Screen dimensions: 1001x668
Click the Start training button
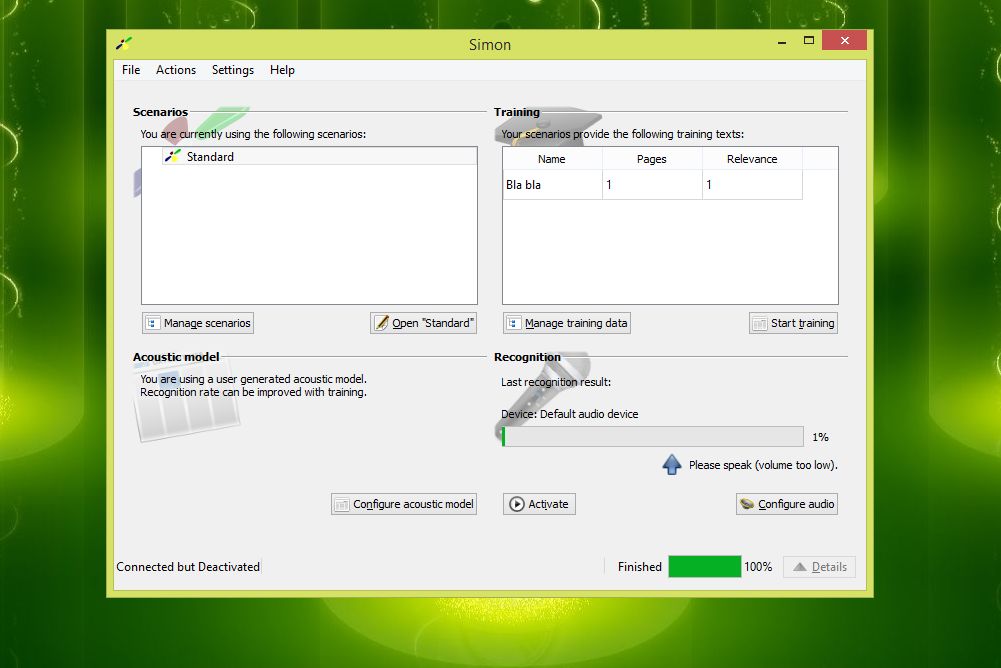794,323
